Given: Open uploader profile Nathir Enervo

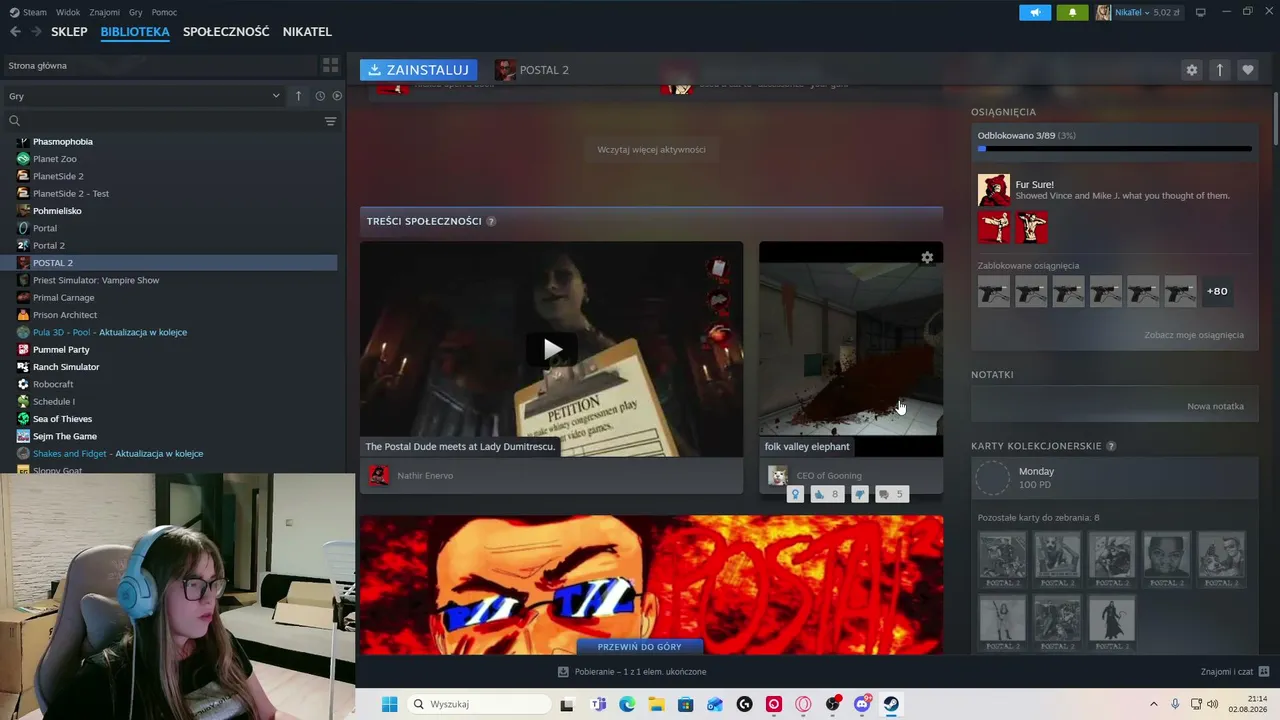Looking at the screenshot, I should point(425,476).
